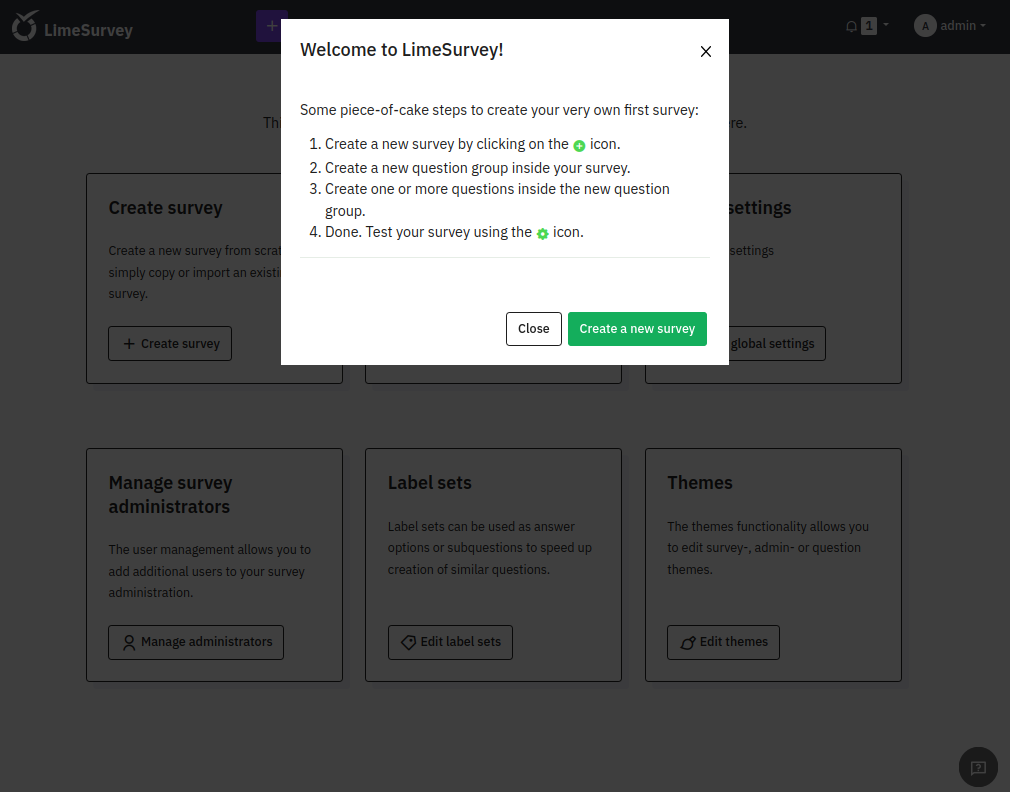Click the Manage survey administrators heading

point(170,495)
